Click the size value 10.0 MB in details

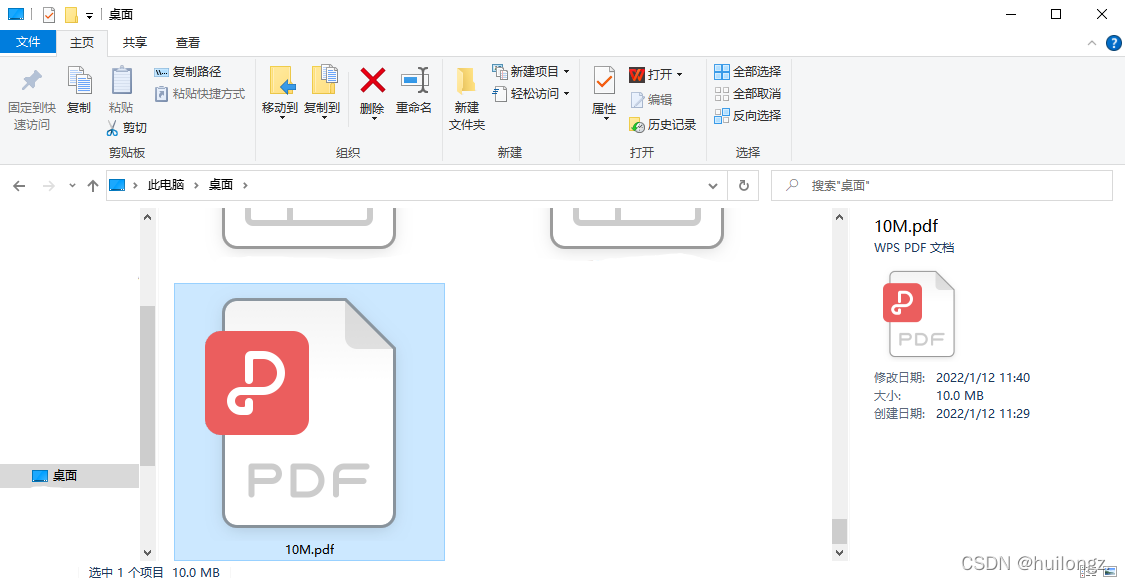959,396
